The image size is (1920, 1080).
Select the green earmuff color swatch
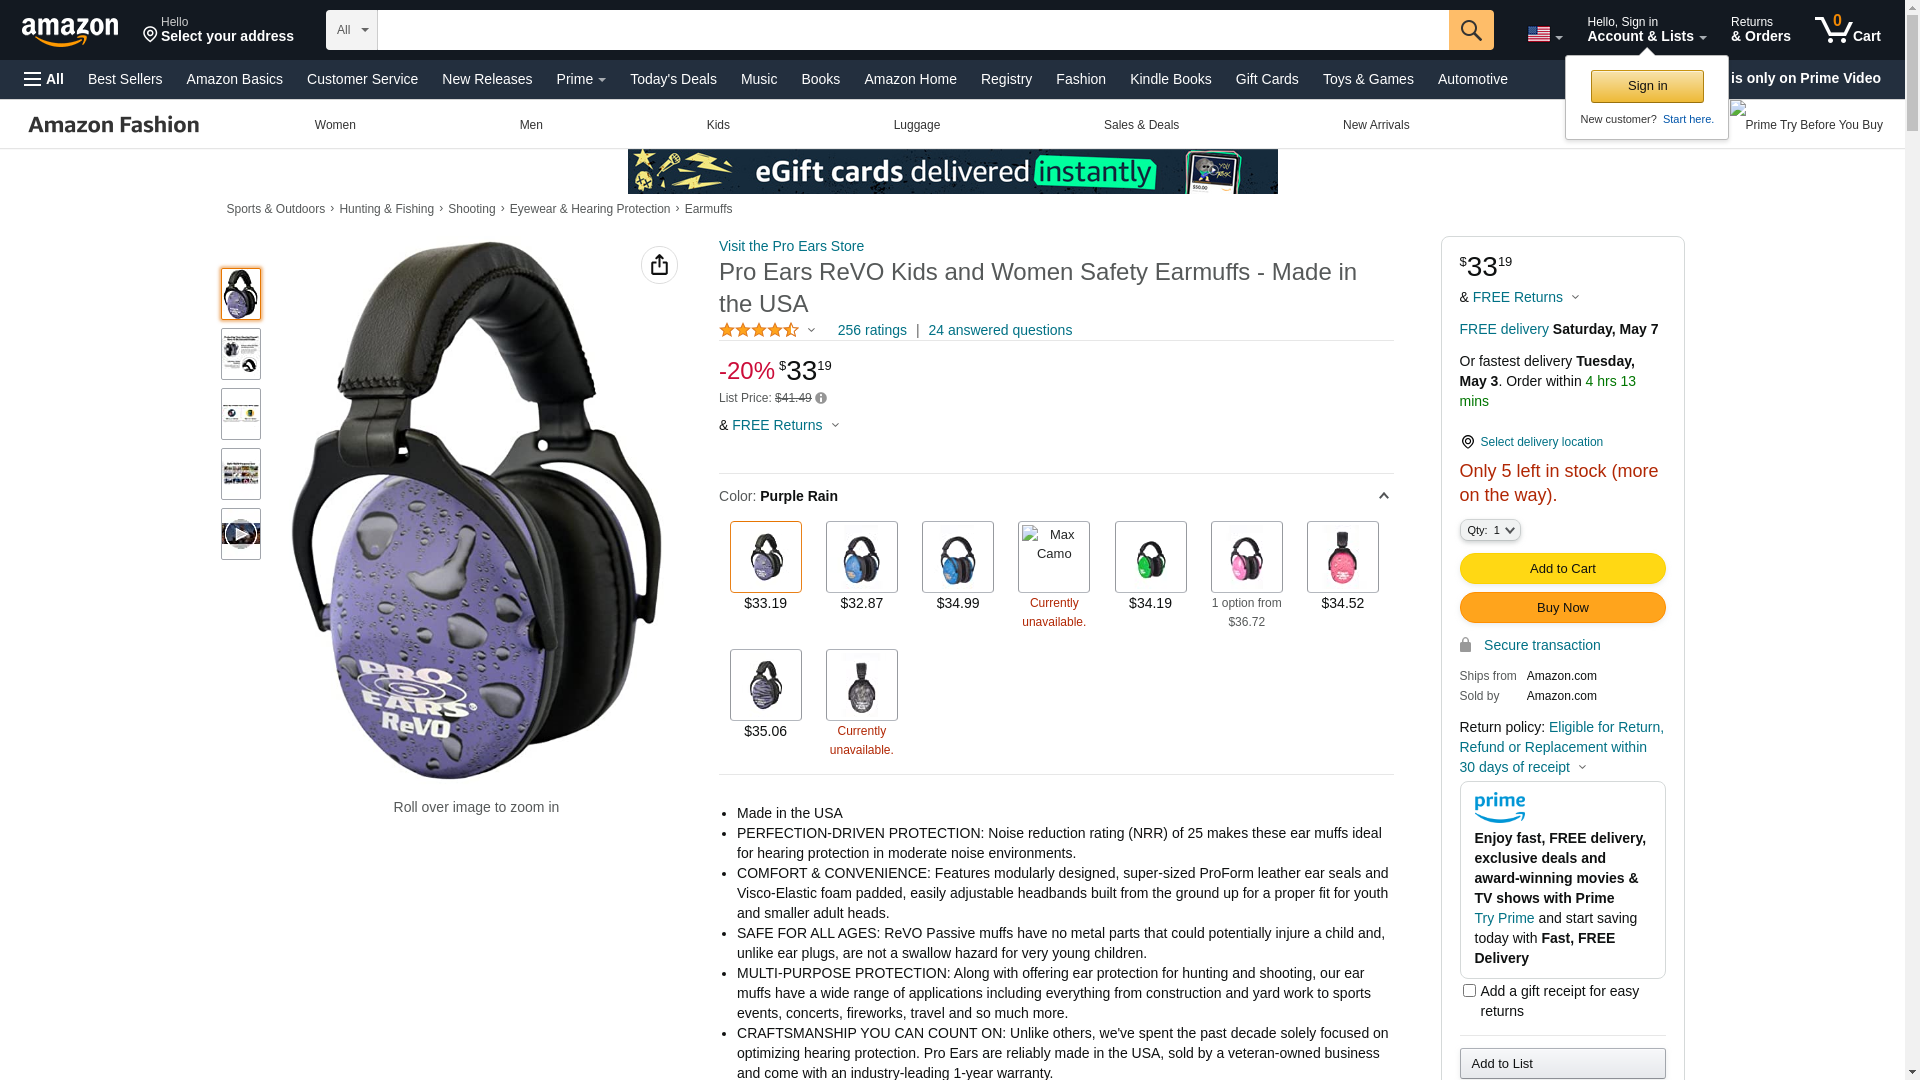[1150, 557]
